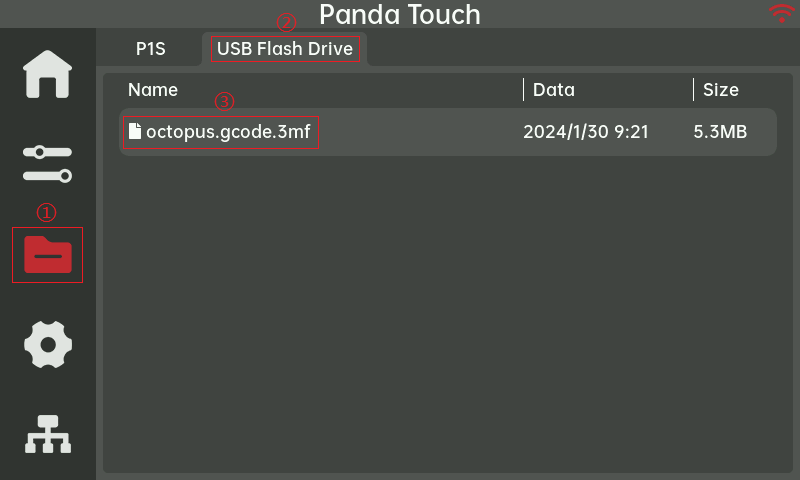Click document icon beside octopus.gcode.3mf
The width and height of the screenshot is (800, 480).
point(135,131)
